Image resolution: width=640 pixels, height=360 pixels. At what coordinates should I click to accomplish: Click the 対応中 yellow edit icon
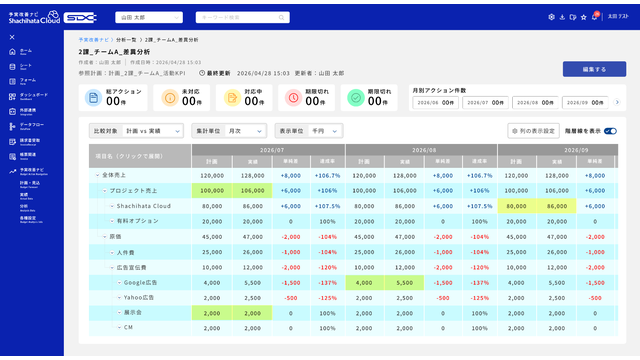(x=232, y=98)
